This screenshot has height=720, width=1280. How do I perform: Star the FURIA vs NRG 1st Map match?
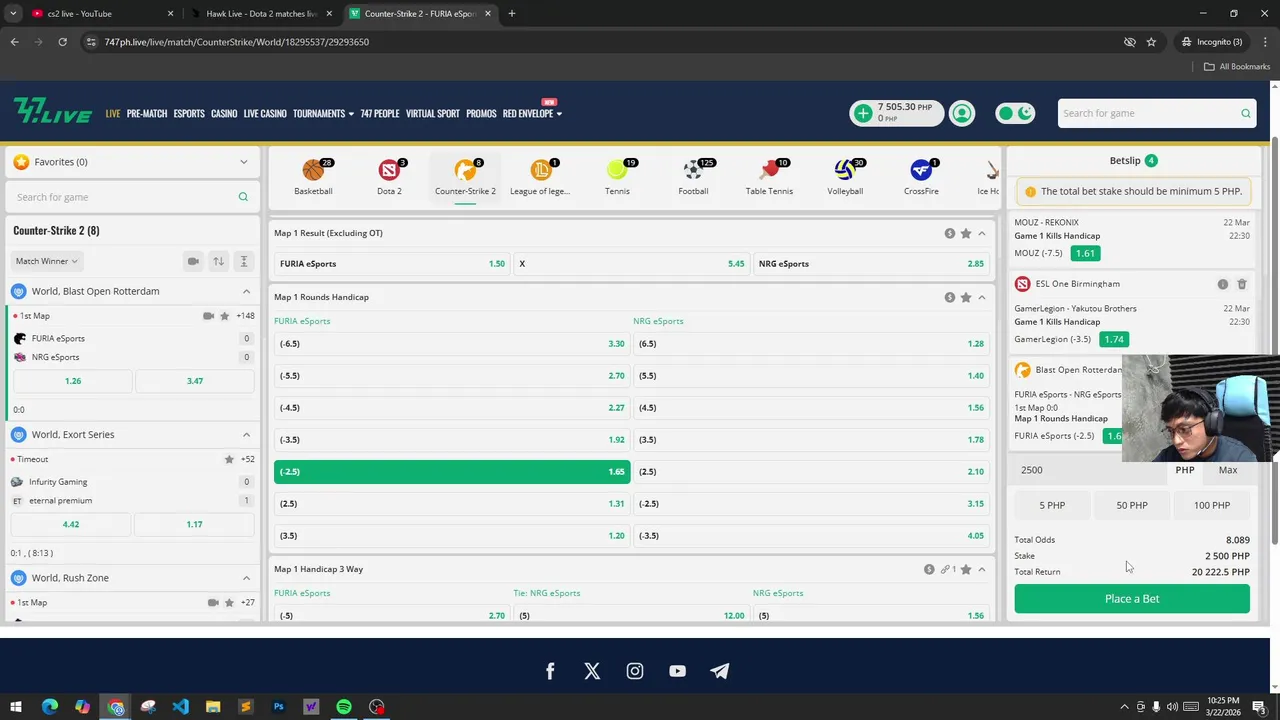coord(224,316)
